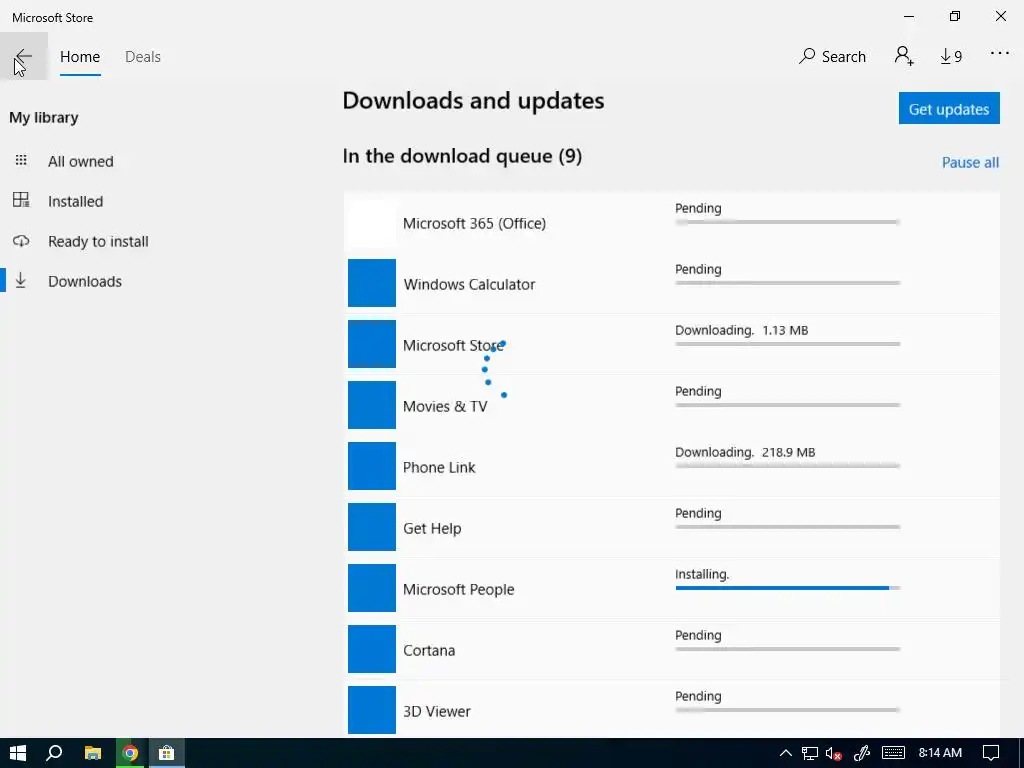The height and width of the screenshot is (768, 1024).
Task: Click the All owned grid icon
Action: pos(21,161)
